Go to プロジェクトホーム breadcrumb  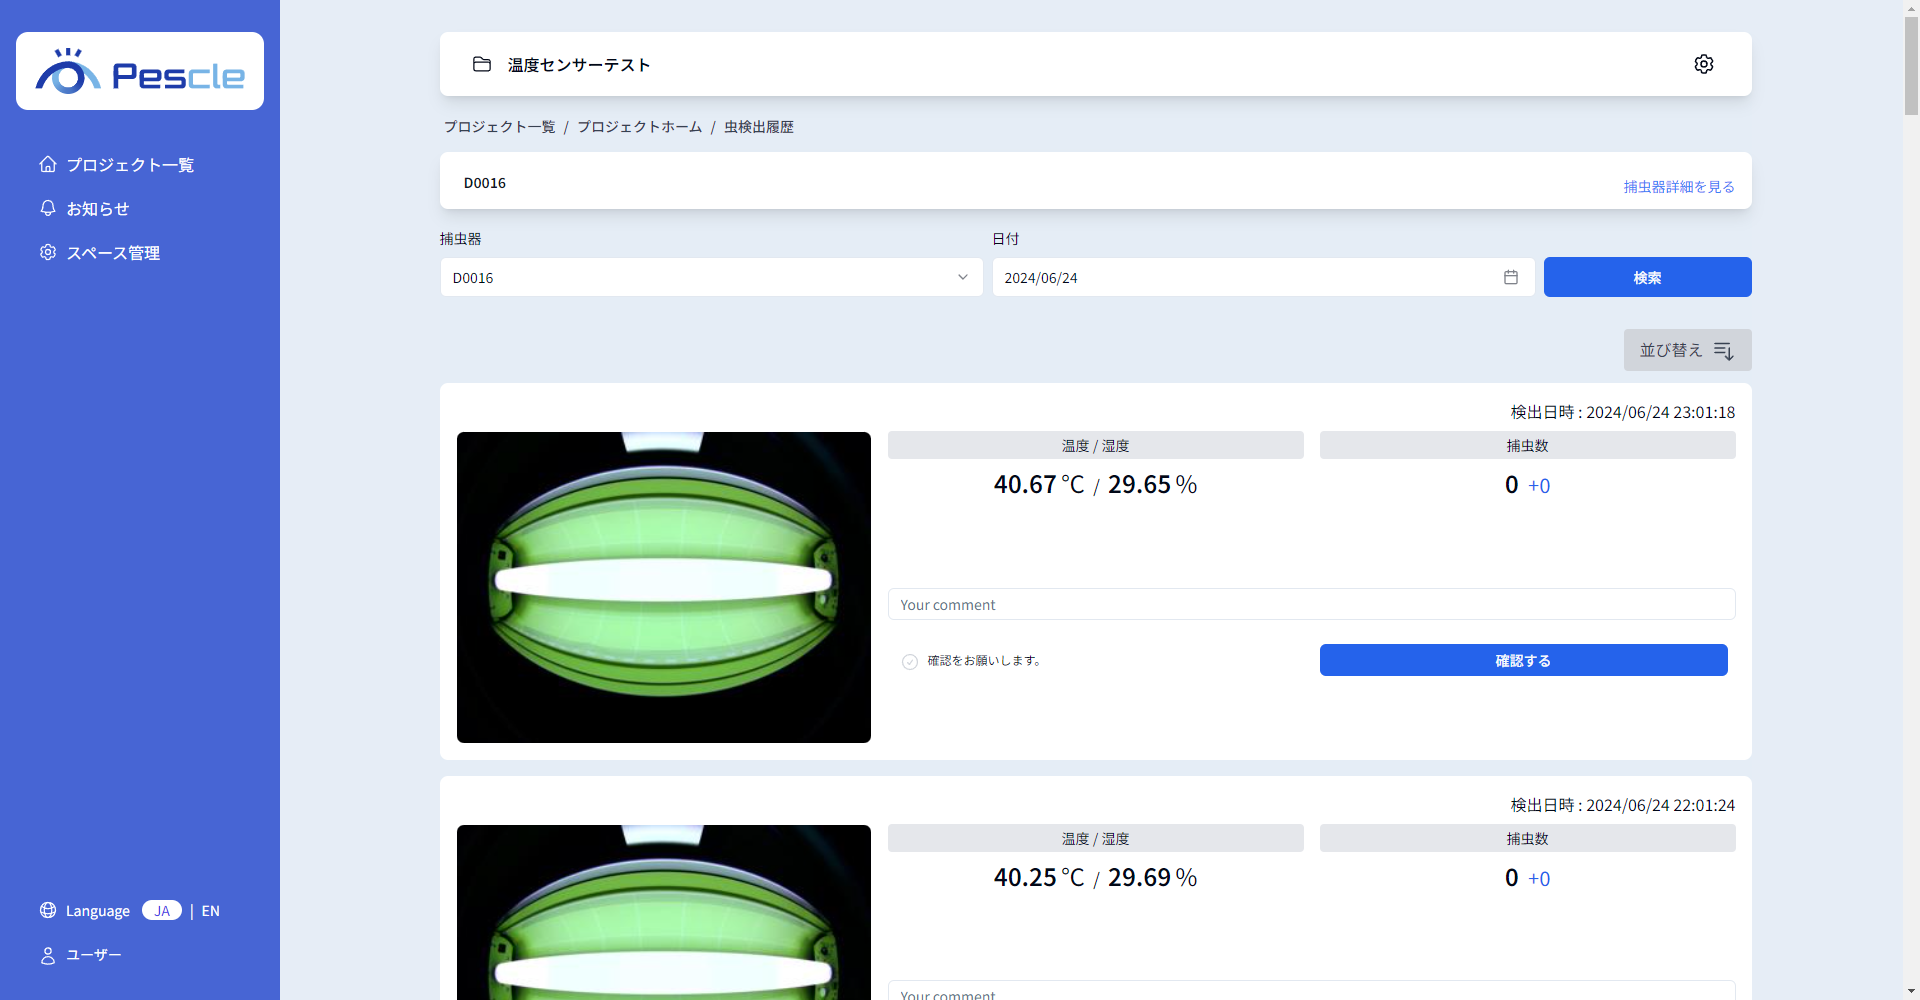pyautogui.click(x=639, y=127)
